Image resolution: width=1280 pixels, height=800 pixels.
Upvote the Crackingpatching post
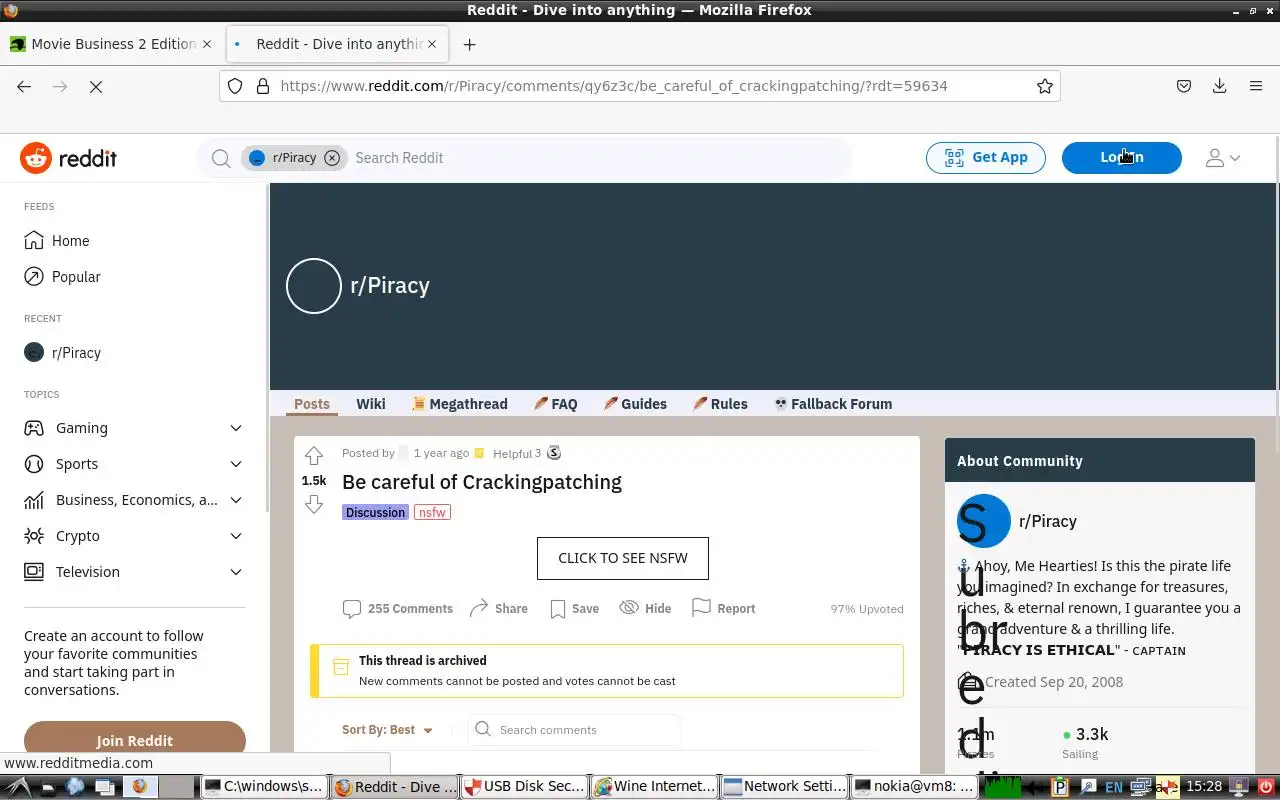point(314,456)
